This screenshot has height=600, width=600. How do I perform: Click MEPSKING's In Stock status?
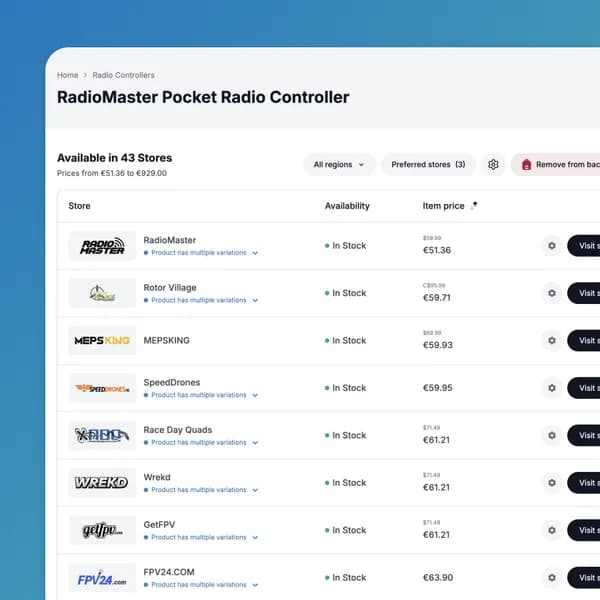[x=346, y=341]
